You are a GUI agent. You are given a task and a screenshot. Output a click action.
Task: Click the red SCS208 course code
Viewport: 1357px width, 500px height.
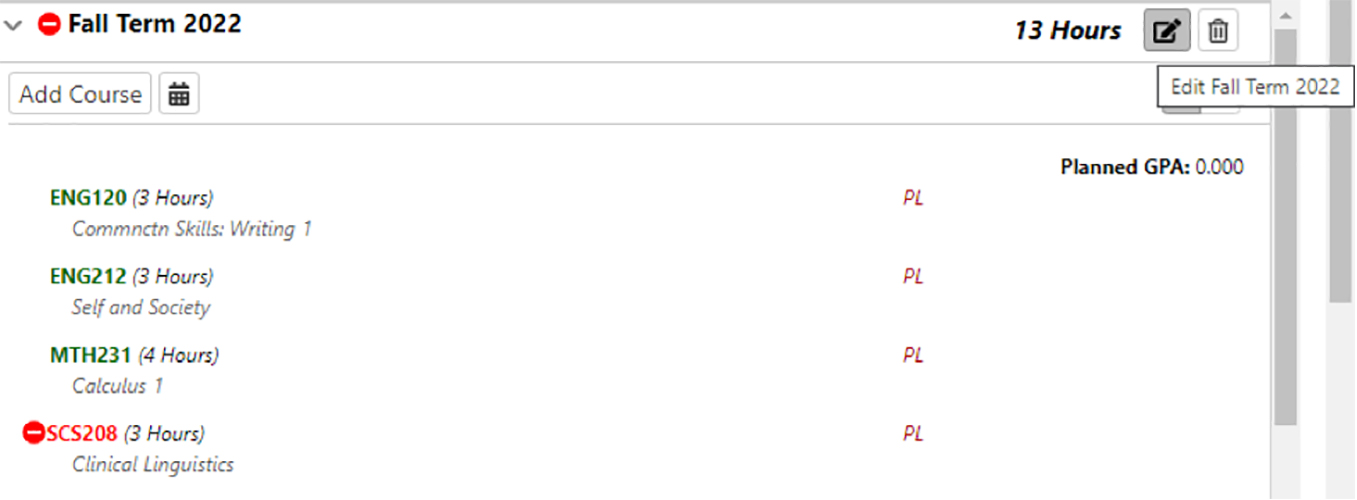coord(82,434)
